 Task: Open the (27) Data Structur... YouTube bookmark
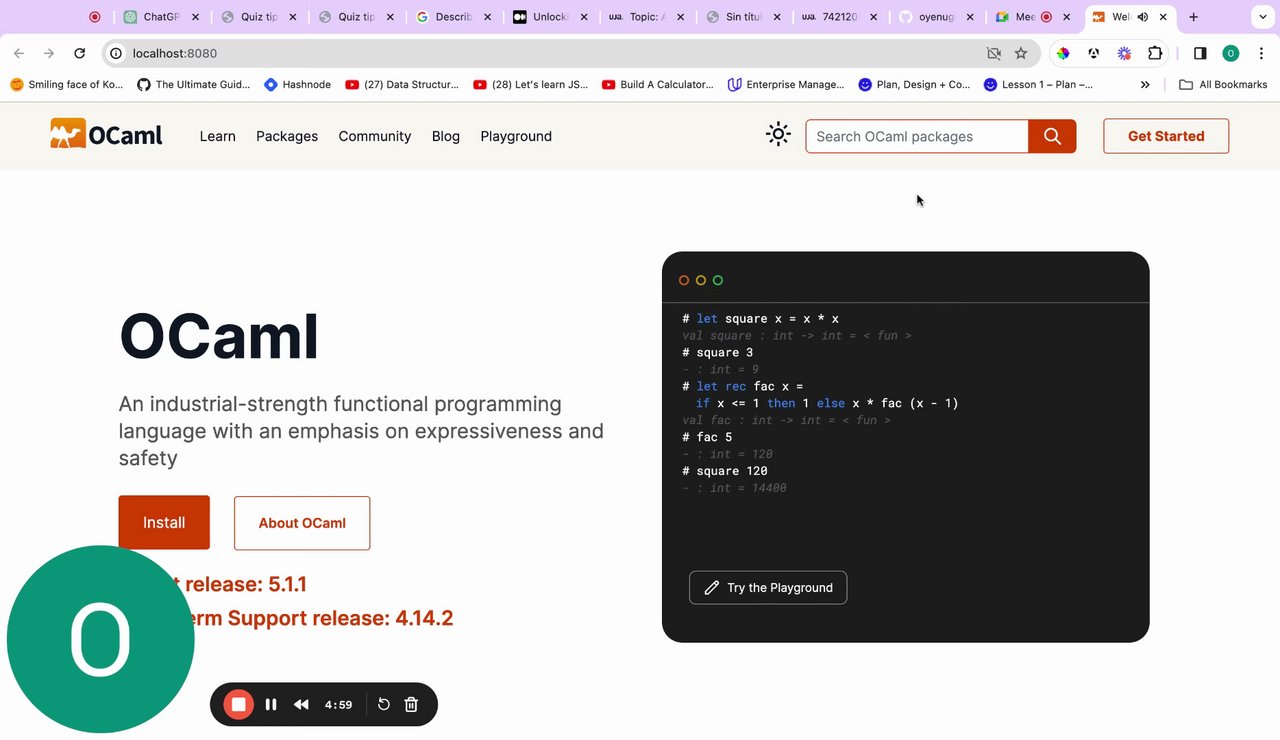click(x=402, y=85)
